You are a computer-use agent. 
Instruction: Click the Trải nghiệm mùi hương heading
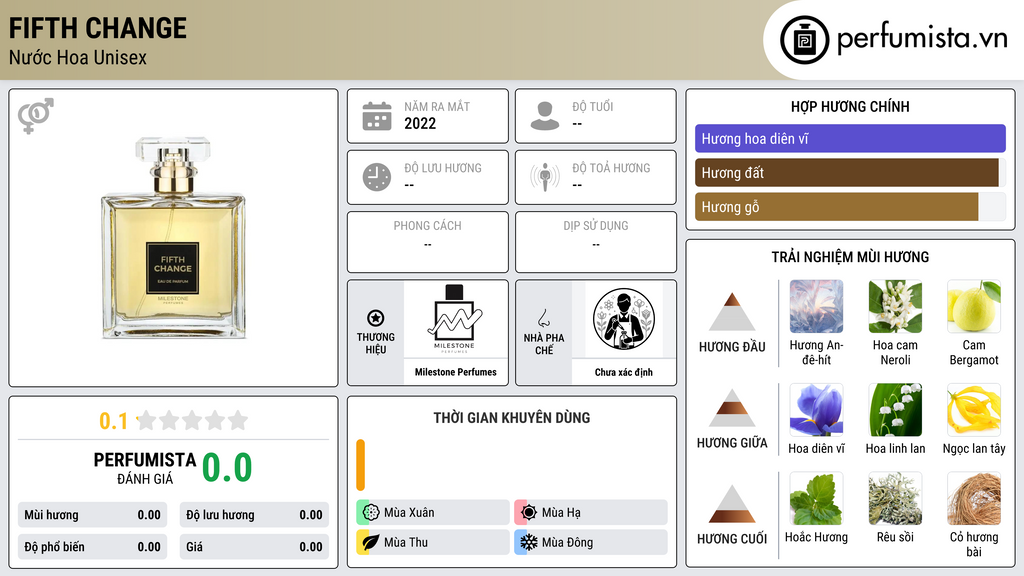click(x=850, y=257)
